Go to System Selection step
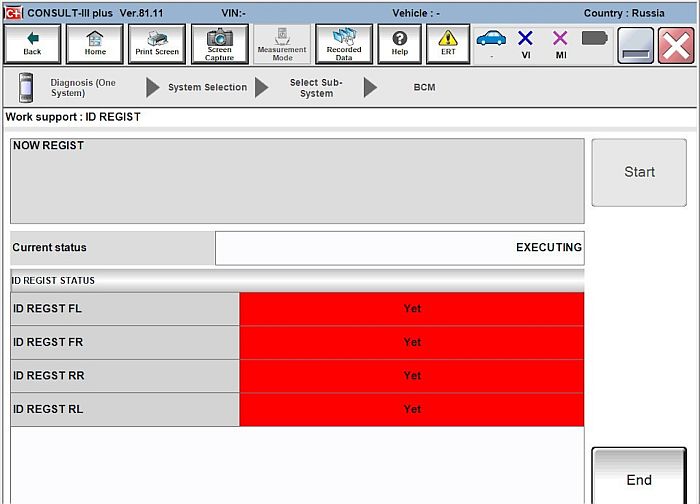 click(x=207, y=87)
